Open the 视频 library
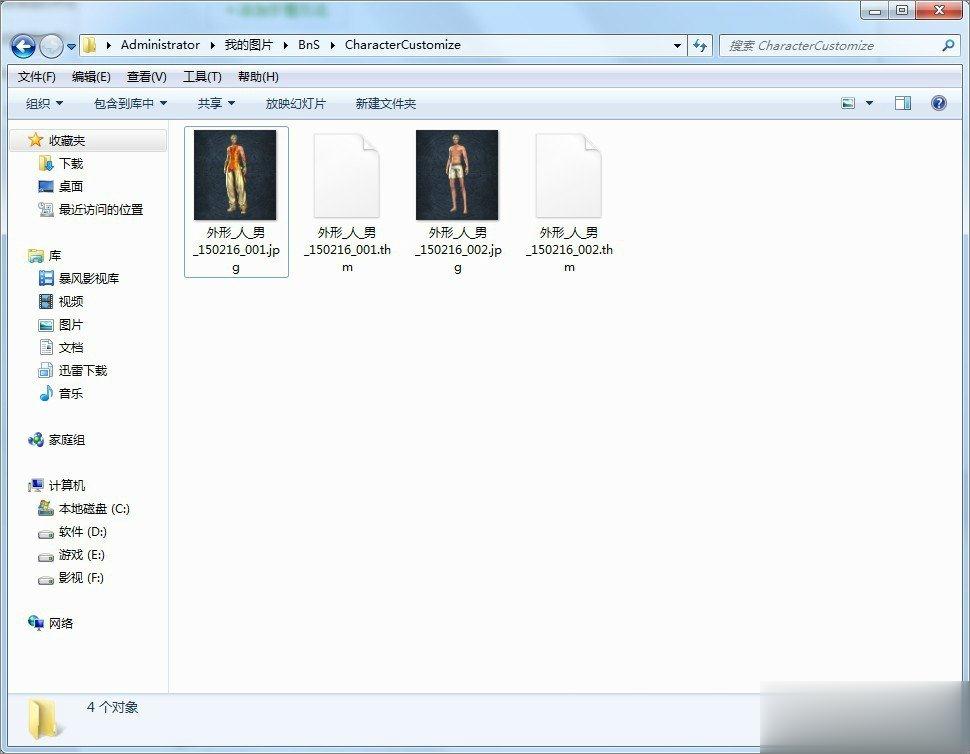Viewport: 970px width, 754px height. tap(71, 301)
